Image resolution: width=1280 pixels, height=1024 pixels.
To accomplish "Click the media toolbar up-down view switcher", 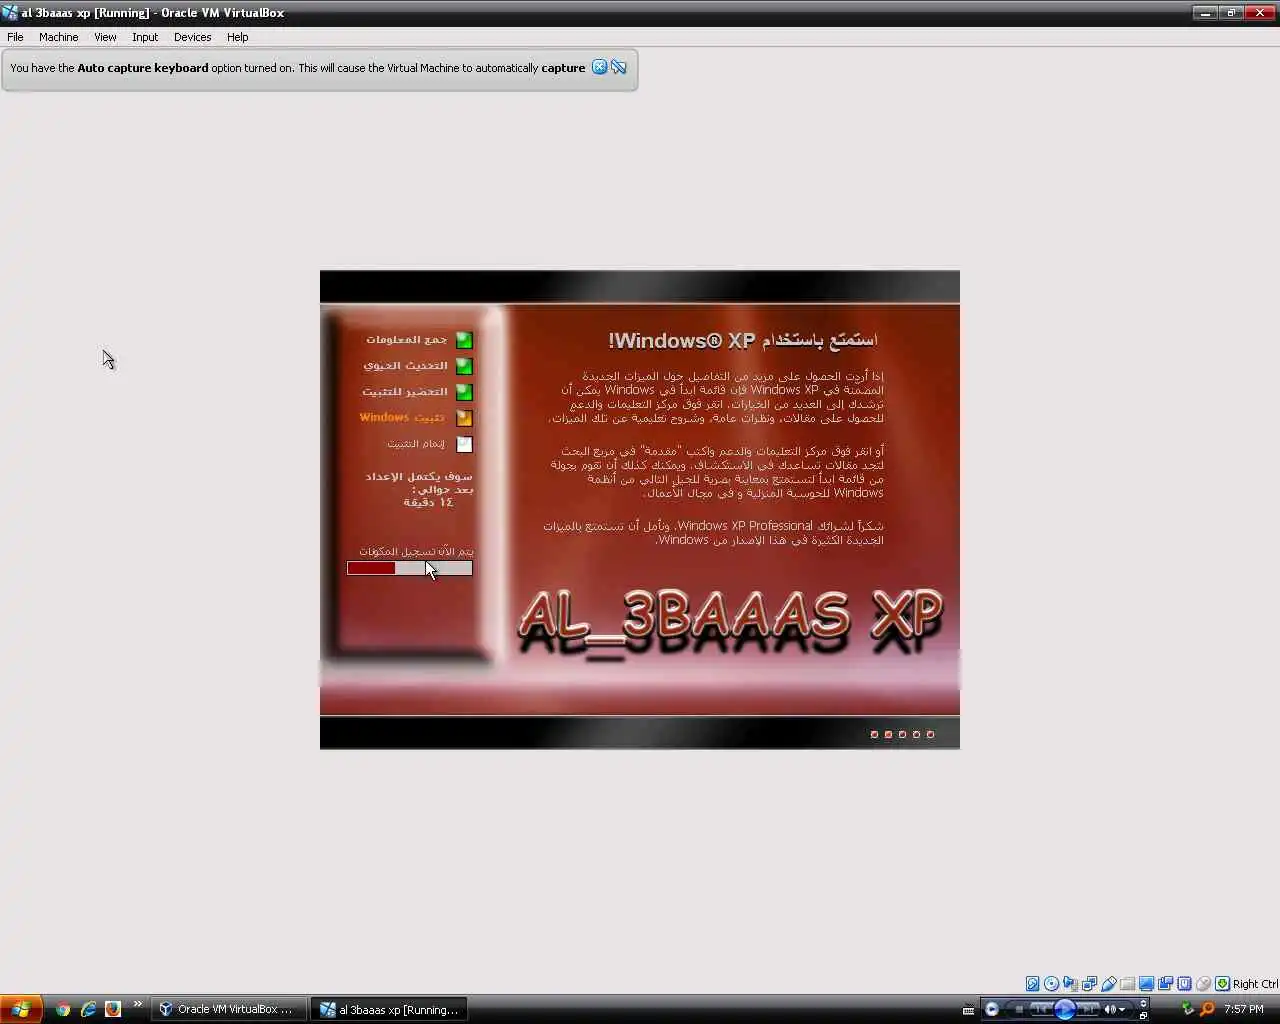I will pos(1143,1003).
